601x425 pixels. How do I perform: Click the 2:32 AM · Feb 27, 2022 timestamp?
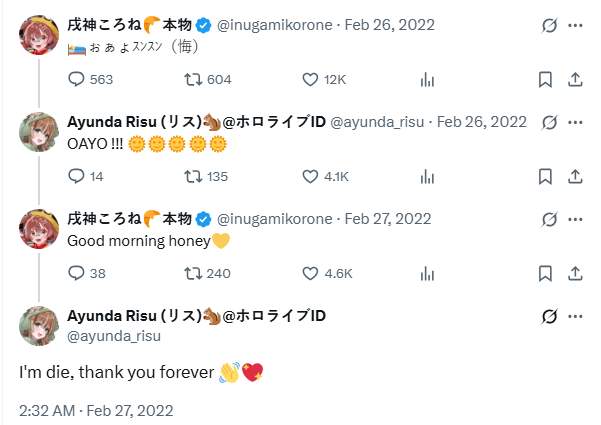[x=96, y=410]
